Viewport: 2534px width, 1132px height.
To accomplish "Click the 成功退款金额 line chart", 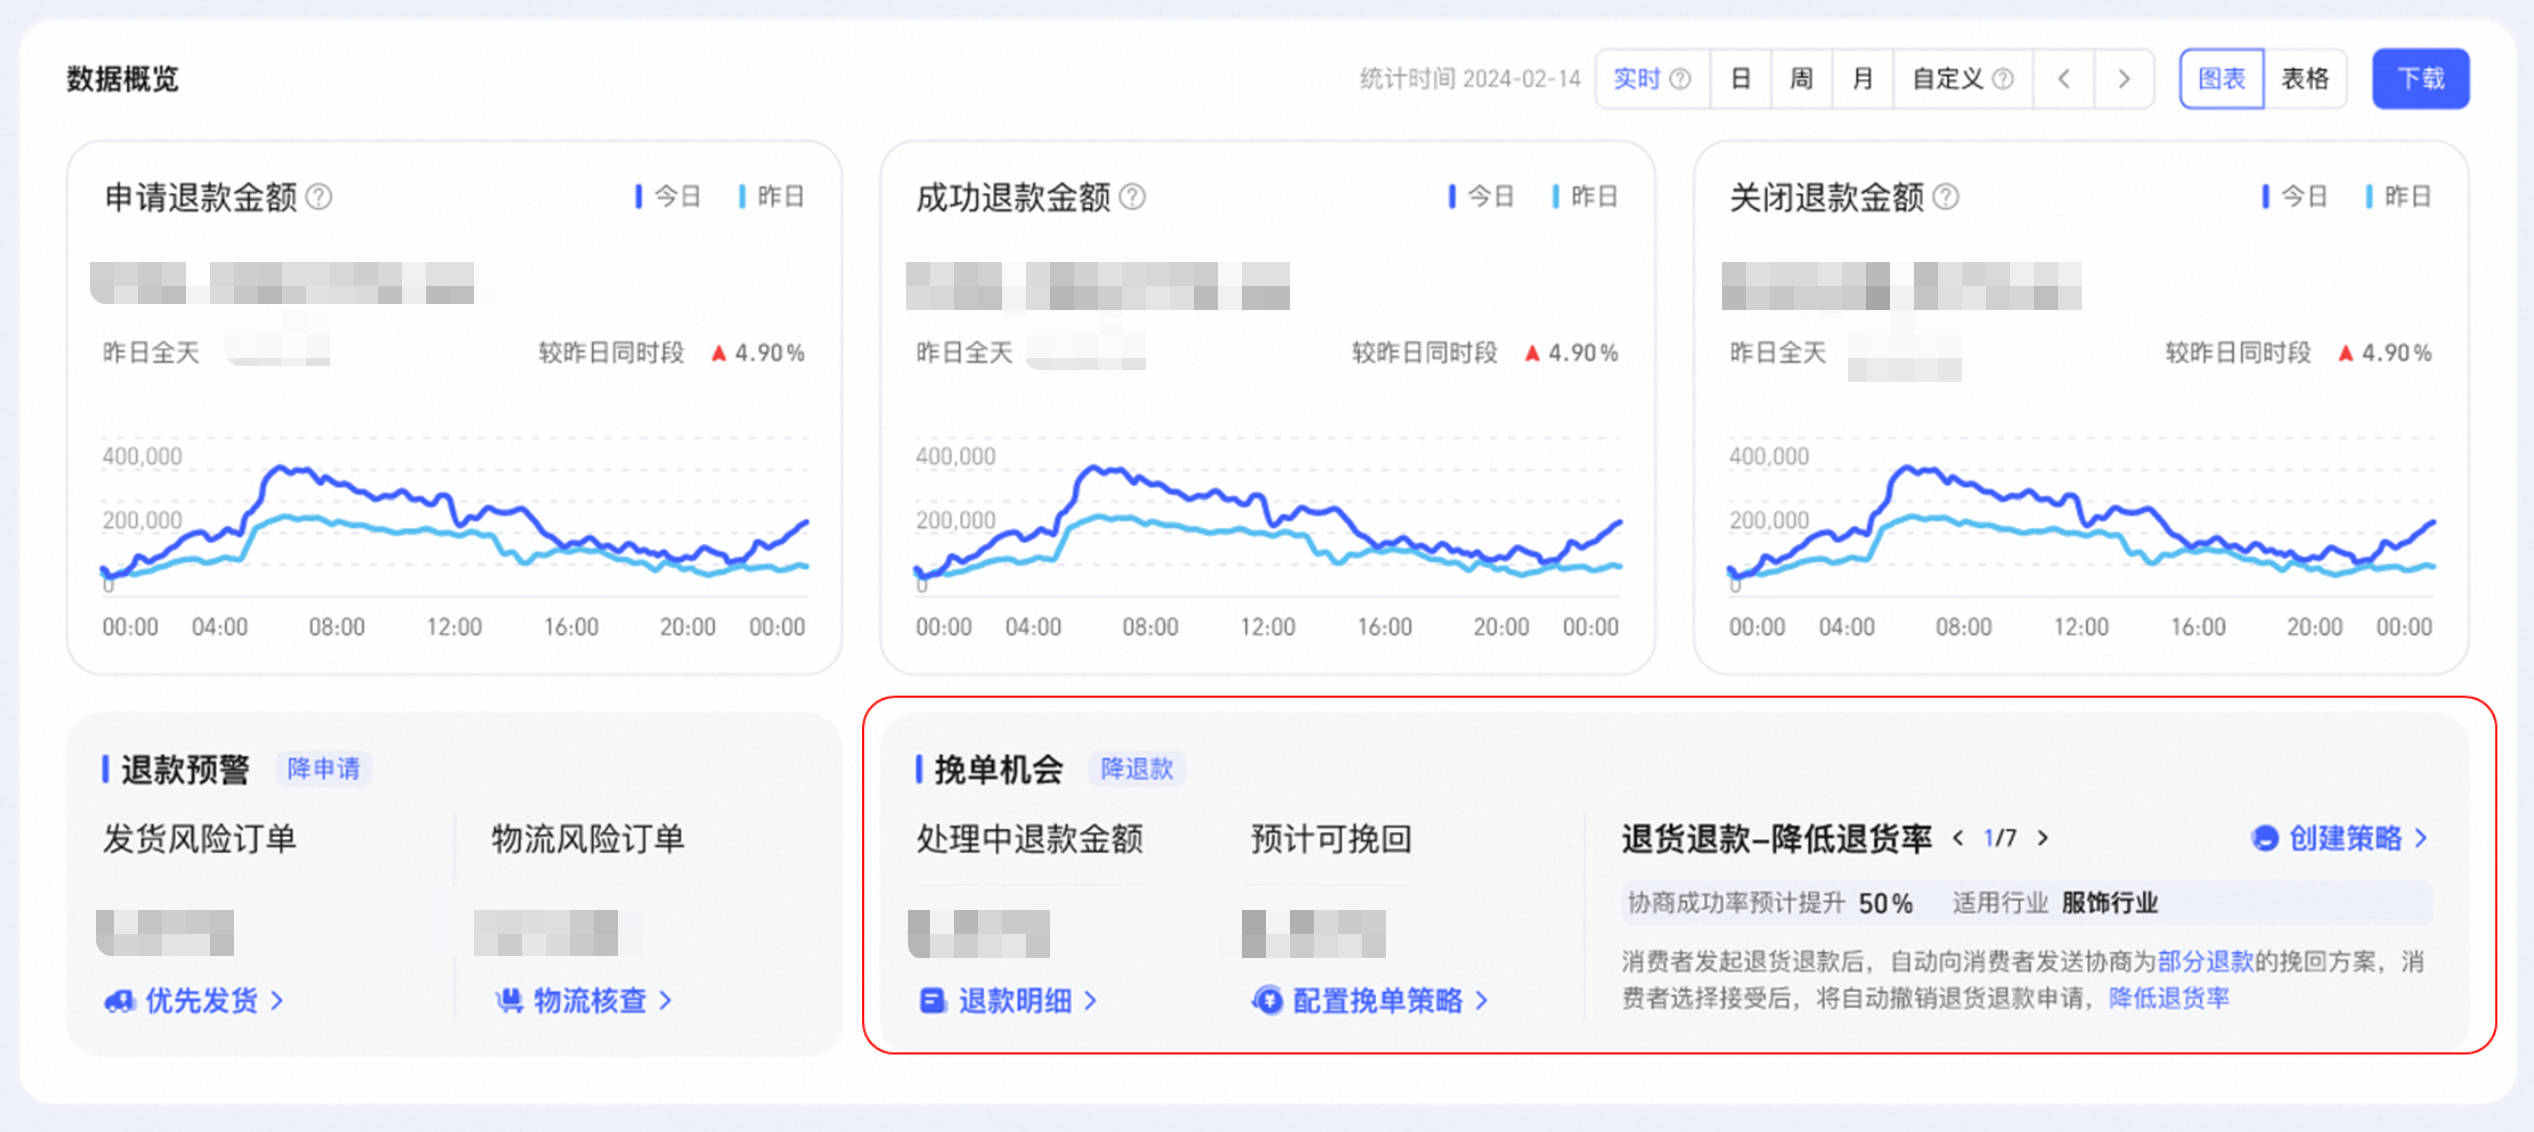I will pyautogui.click(x=1267, y=520).
